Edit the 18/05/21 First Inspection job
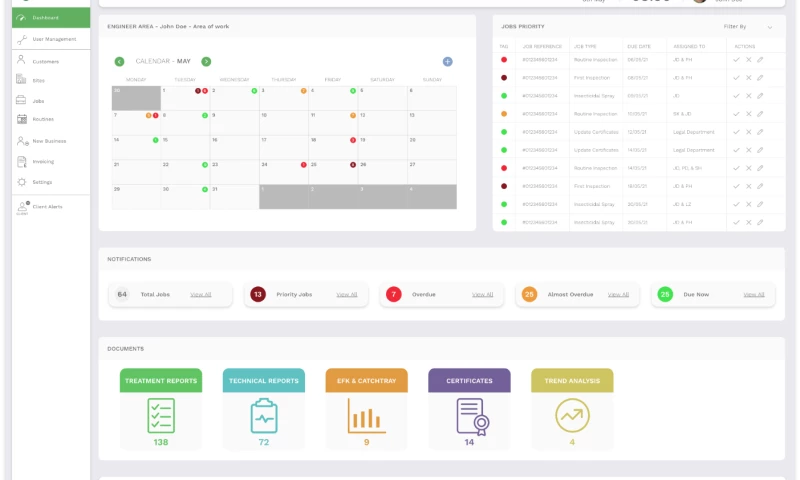800x480 pixels. coord(760,186)
